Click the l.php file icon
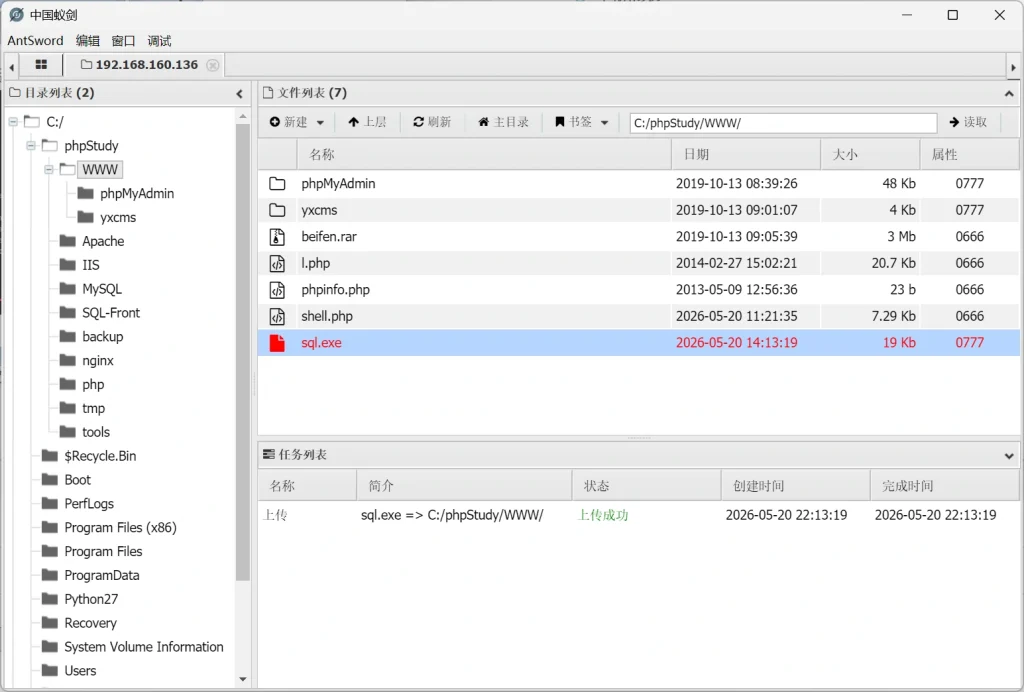The image size is (1024, 692). click(x=277, y=263)
